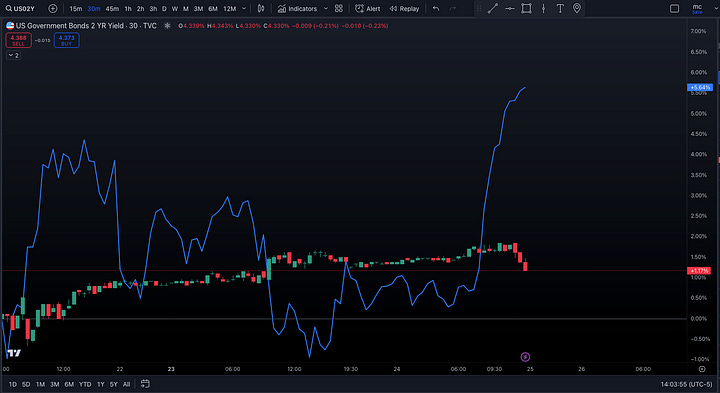Select the text annotation tool
The height and width of the screenshot is (393, 720).
click(560, 8)
